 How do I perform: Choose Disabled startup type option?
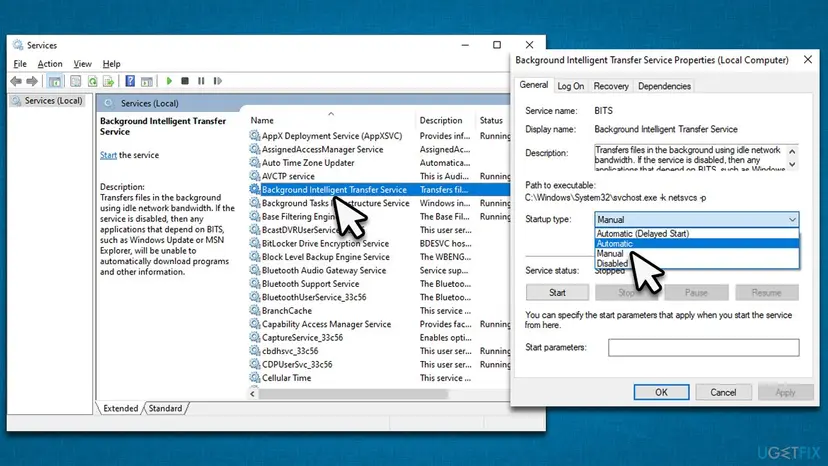[x=697, y=263]
